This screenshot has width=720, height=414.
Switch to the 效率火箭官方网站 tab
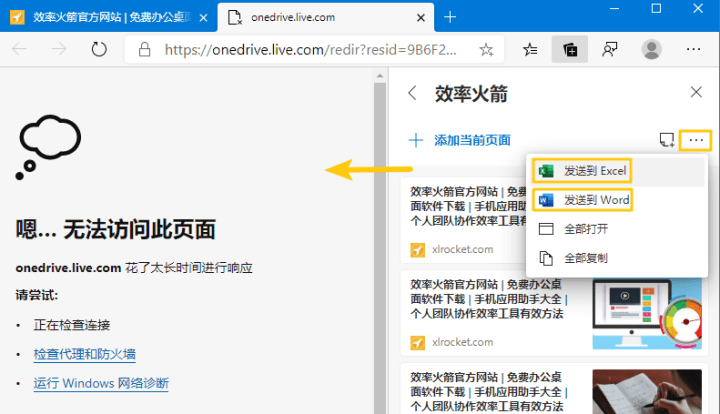click(108, 17)
